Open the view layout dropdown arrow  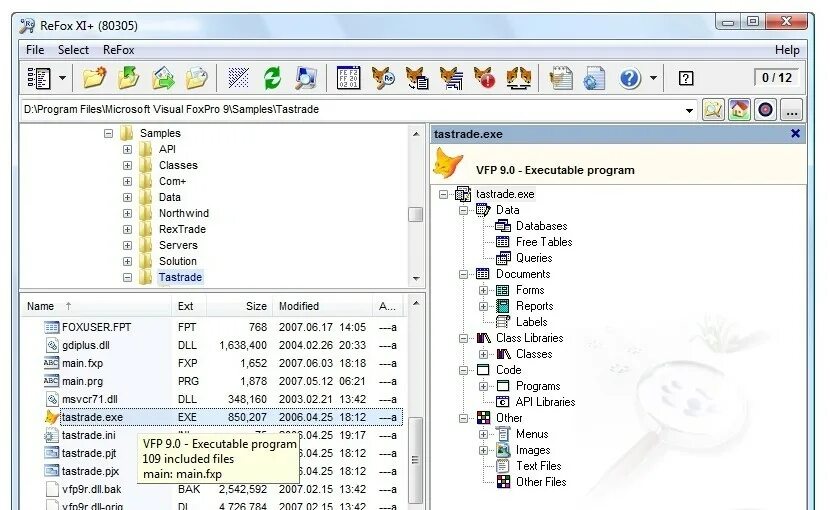pyautogui.click(x=62, y=78)
